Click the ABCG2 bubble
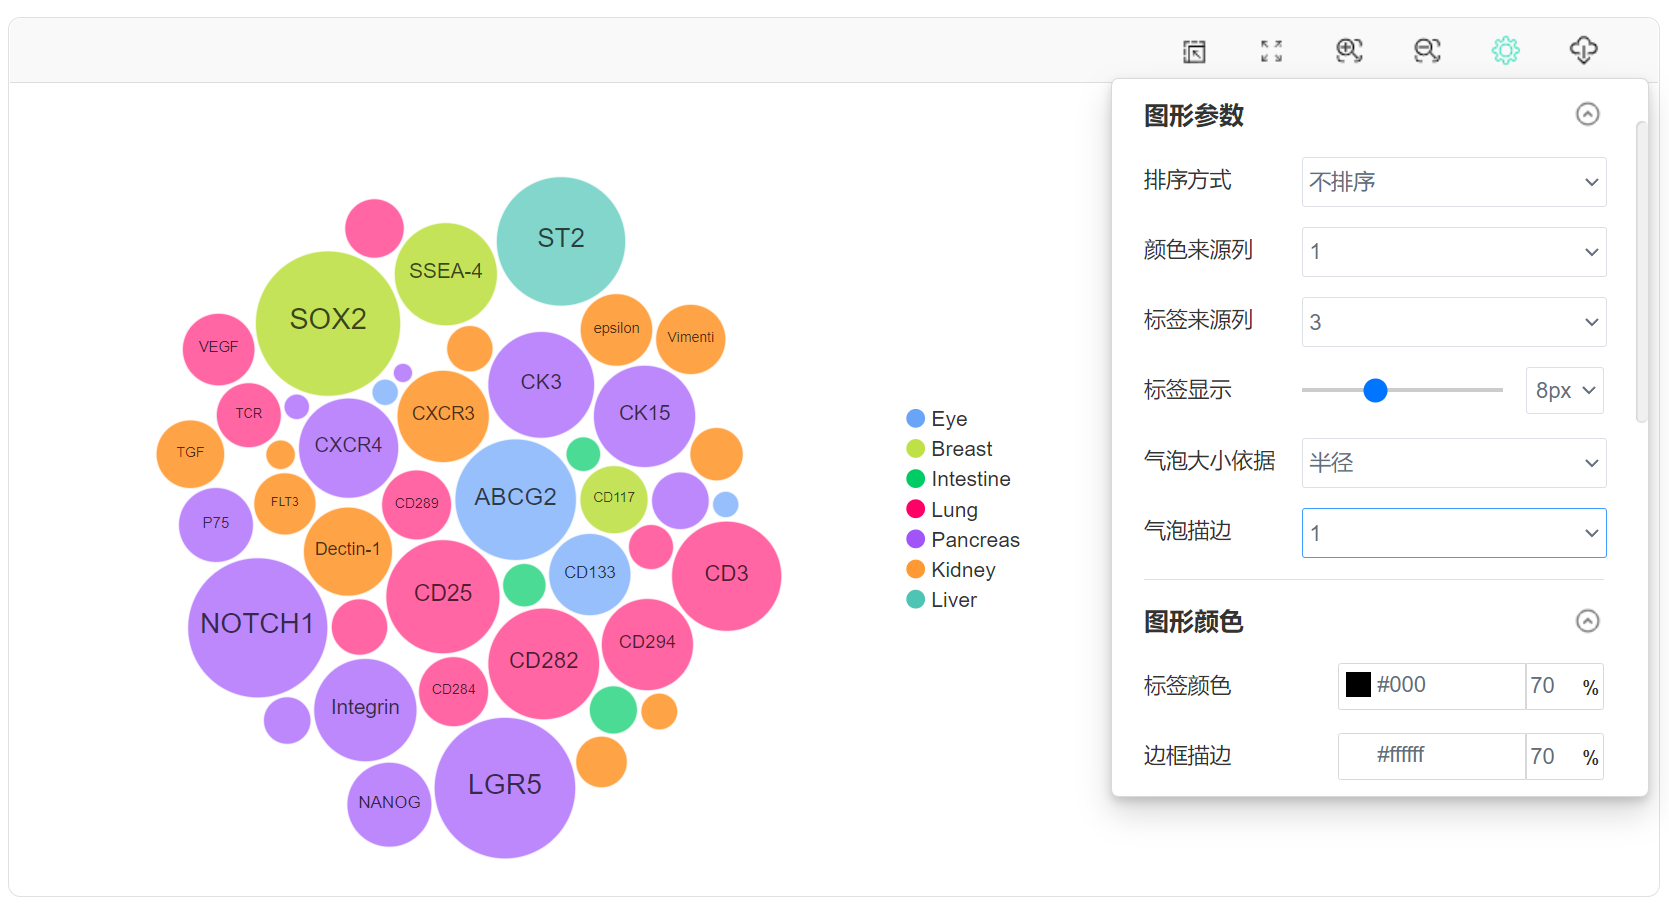Viewport: 1669px width, 910px height. (x=516, y=499)
